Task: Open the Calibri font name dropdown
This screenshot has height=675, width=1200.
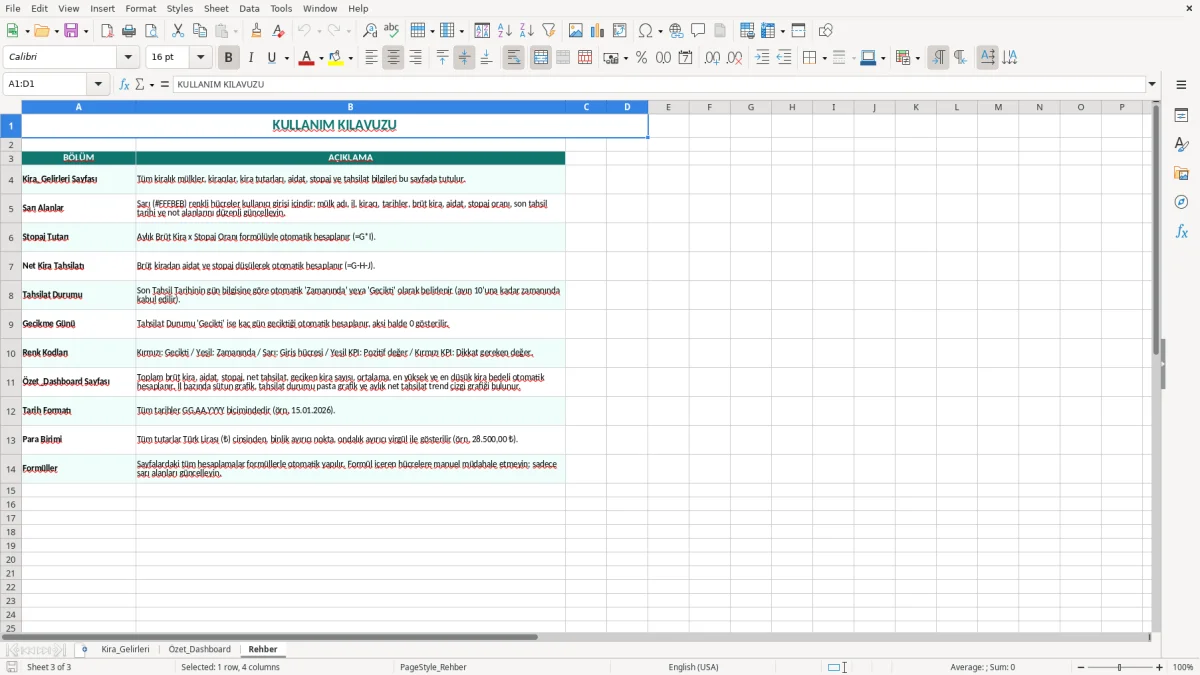Action: click(127, 58)
